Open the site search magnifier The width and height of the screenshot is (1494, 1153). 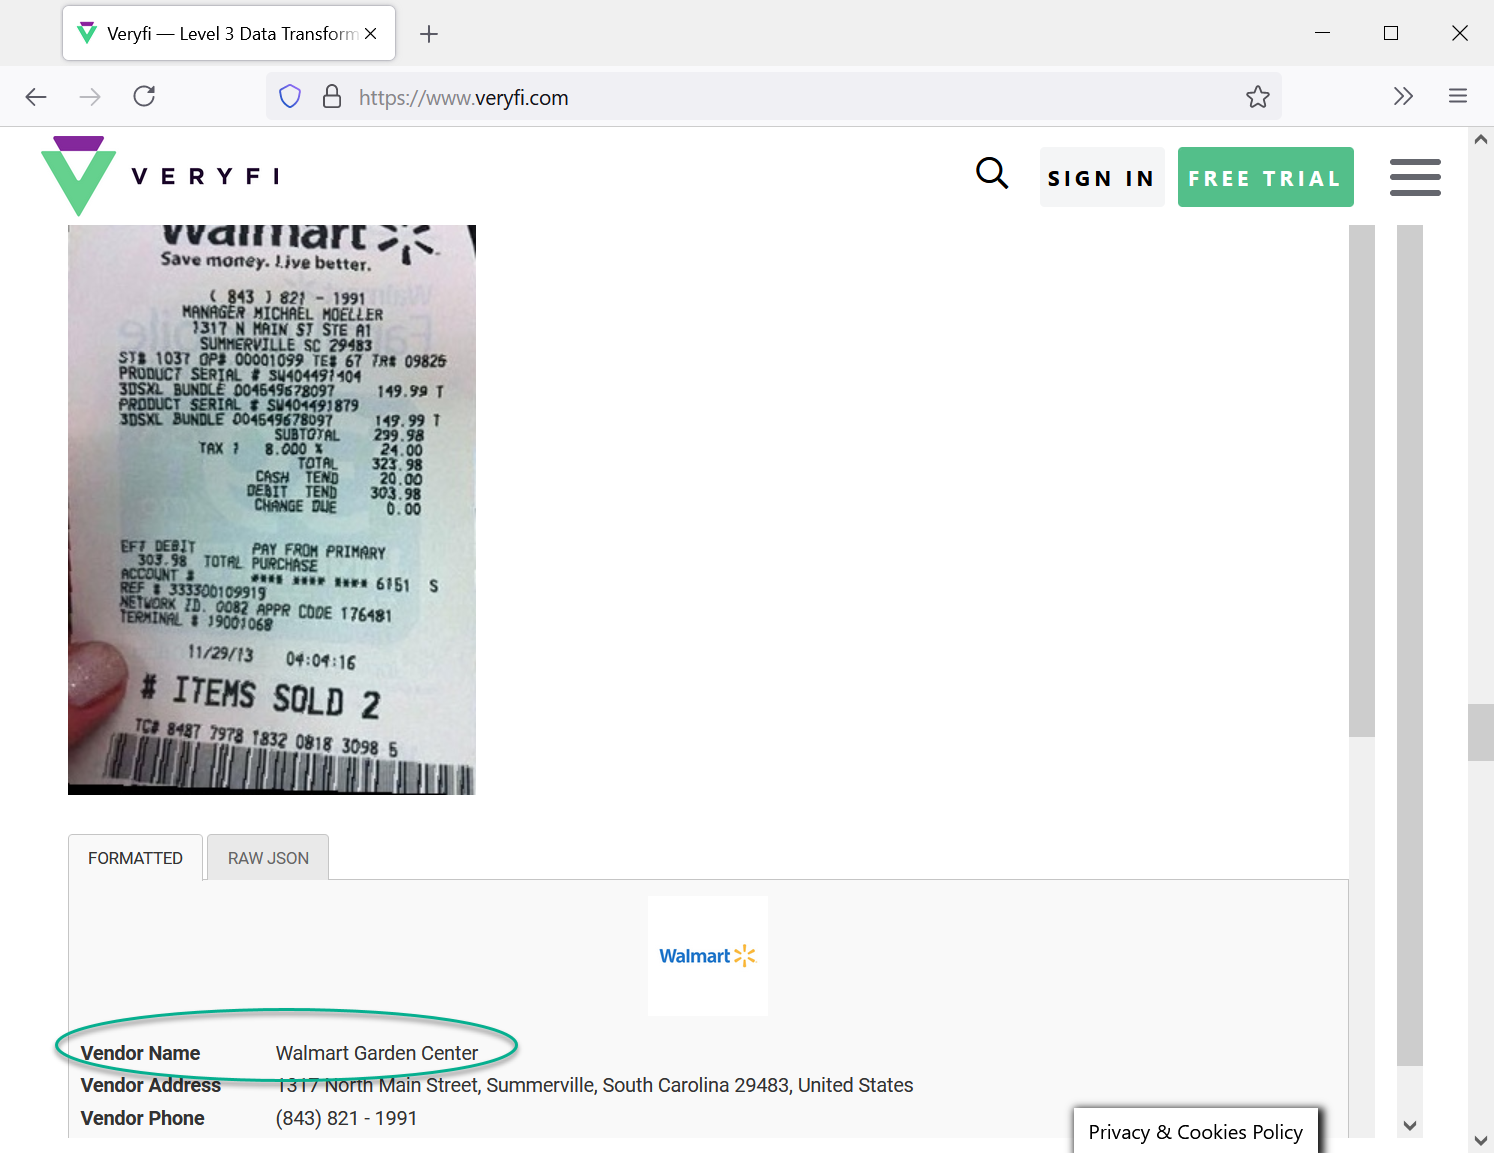tap(991, 174)
